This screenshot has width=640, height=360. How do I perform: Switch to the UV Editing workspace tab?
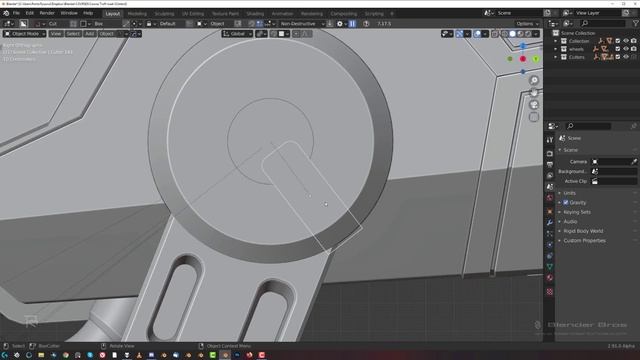pos(193,13)
